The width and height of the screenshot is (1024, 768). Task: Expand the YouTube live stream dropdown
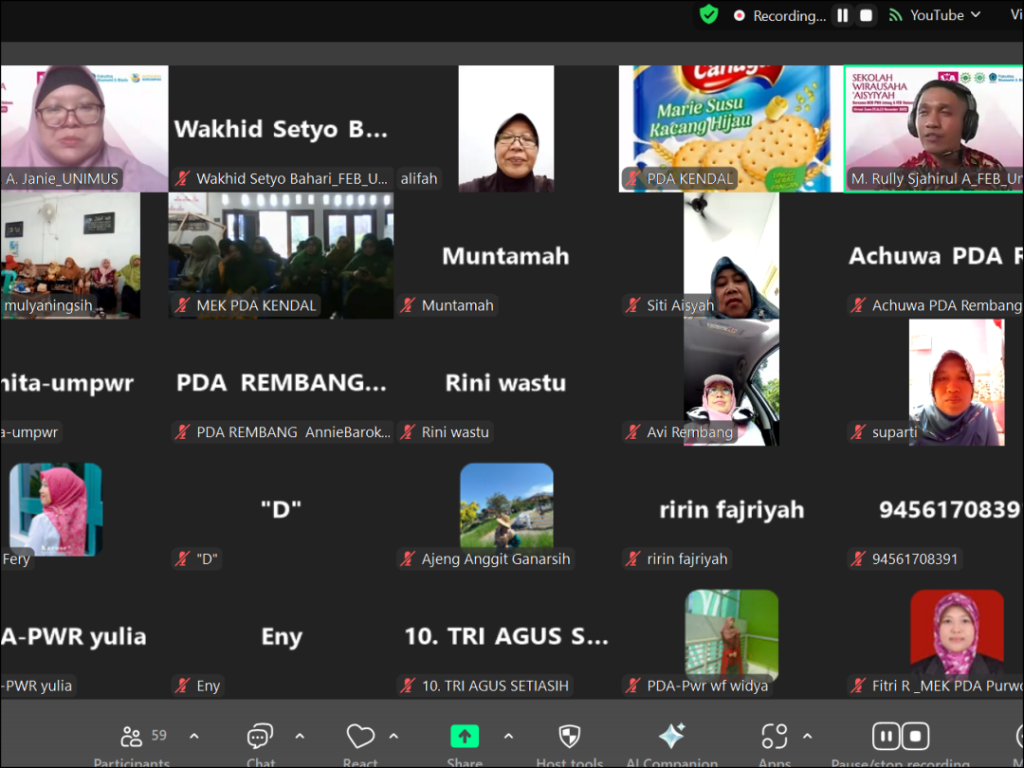point(975,15)
